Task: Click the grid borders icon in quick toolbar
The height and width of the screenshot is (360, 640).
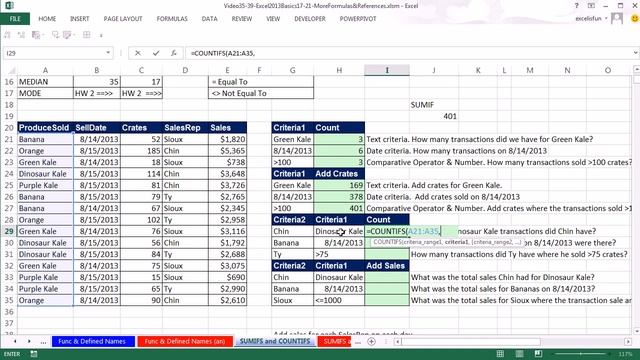Action: 87,35
